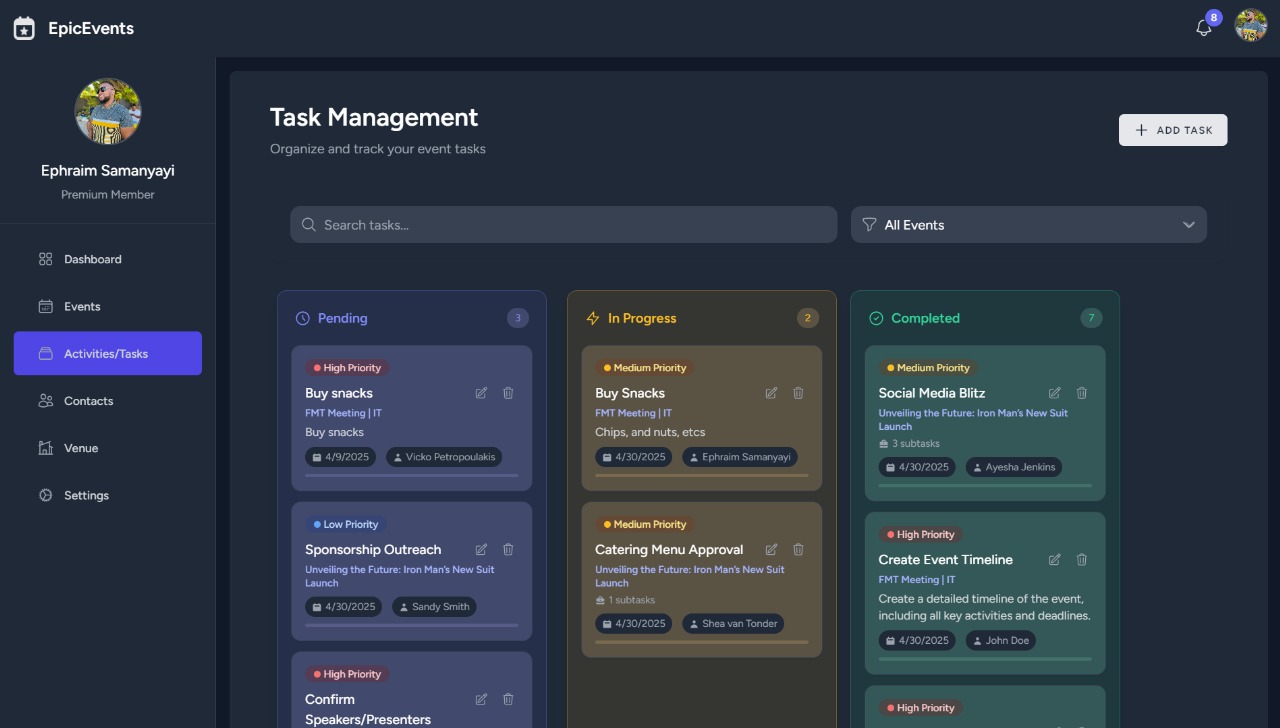Open the Venue section icon
This screenshot has height=728, width=1280.
44,447
